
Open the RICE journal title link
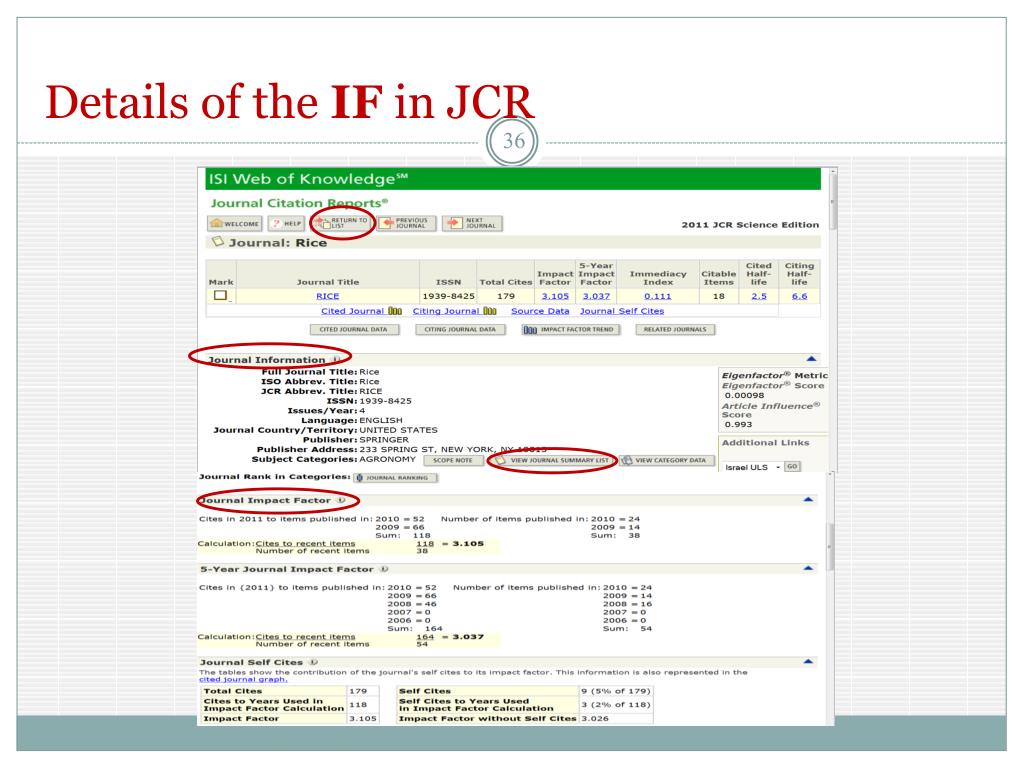(x=327, y=296)
